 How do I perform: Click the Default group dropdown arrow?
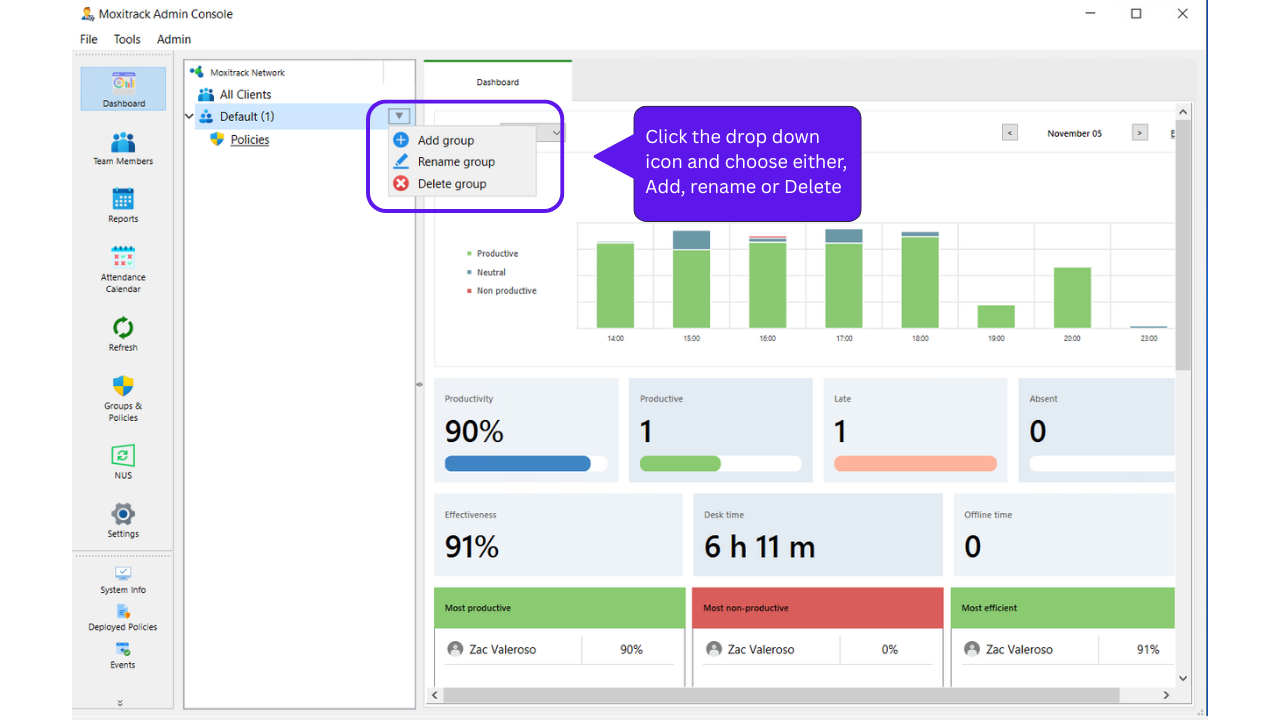pos(399,116)
